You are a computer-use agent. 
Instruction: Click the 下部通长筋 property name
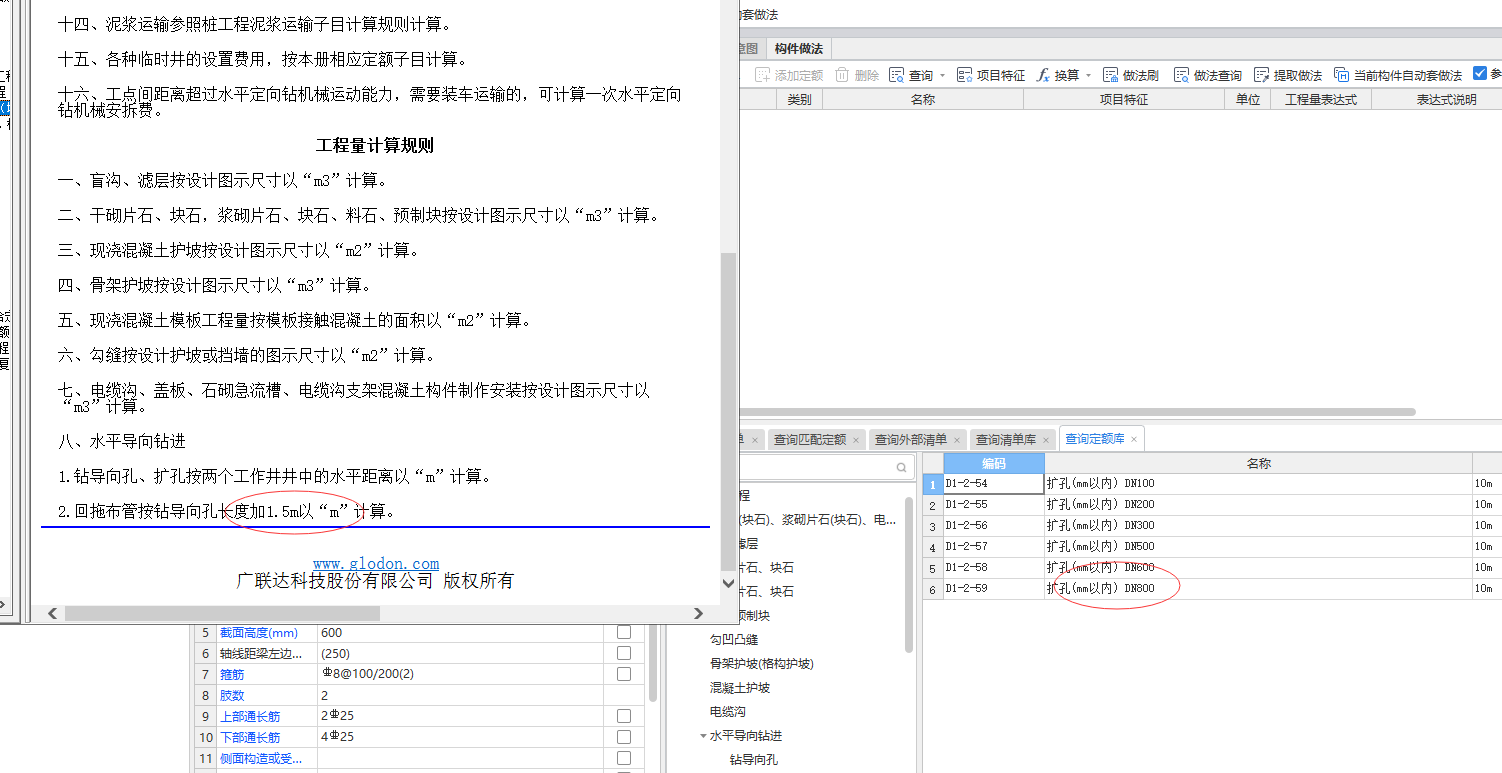249,737
